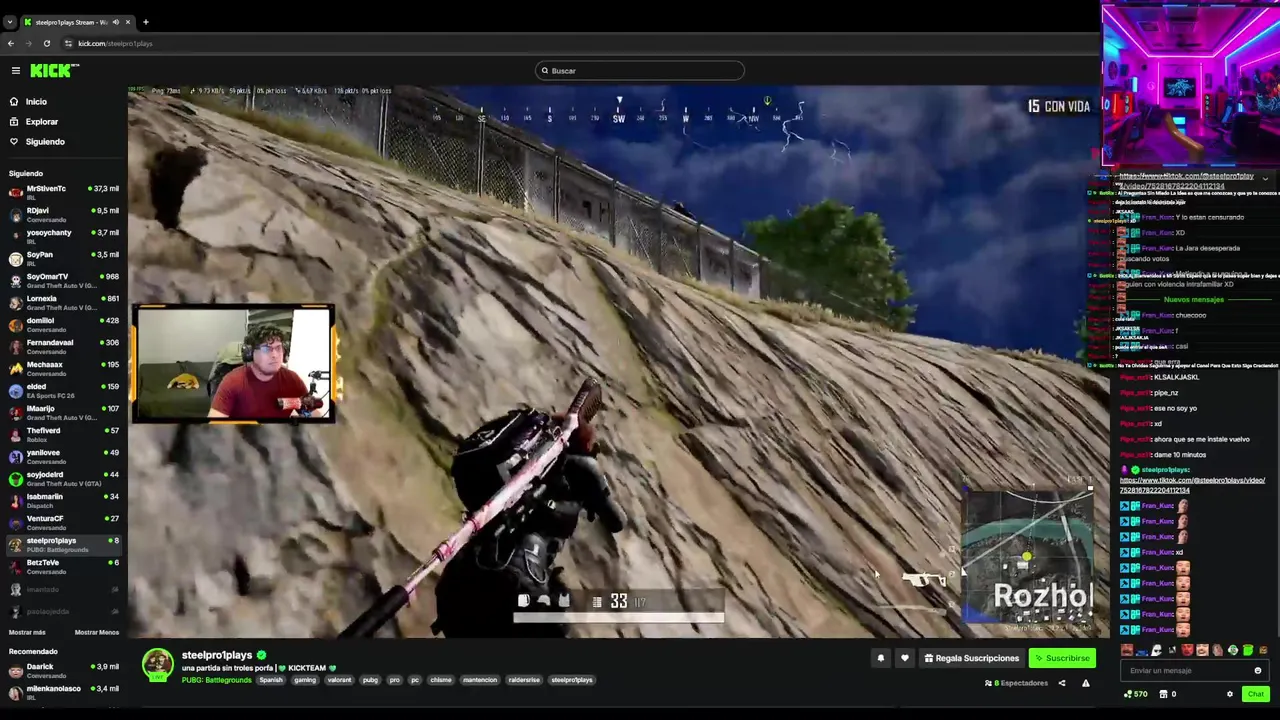Click the green Suscribirse button
The height and width of the screenshot is (720, 1280).
pyautogui.click(x=1062, y=658)
